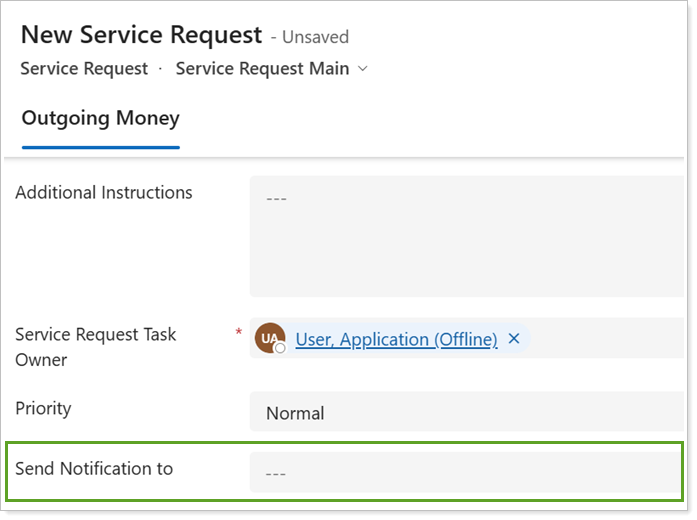Image resolution: width=697 pixels, height=520 pixels.
Task: Switch to the Outgoing Money tab
Action: tap(100, 118)
